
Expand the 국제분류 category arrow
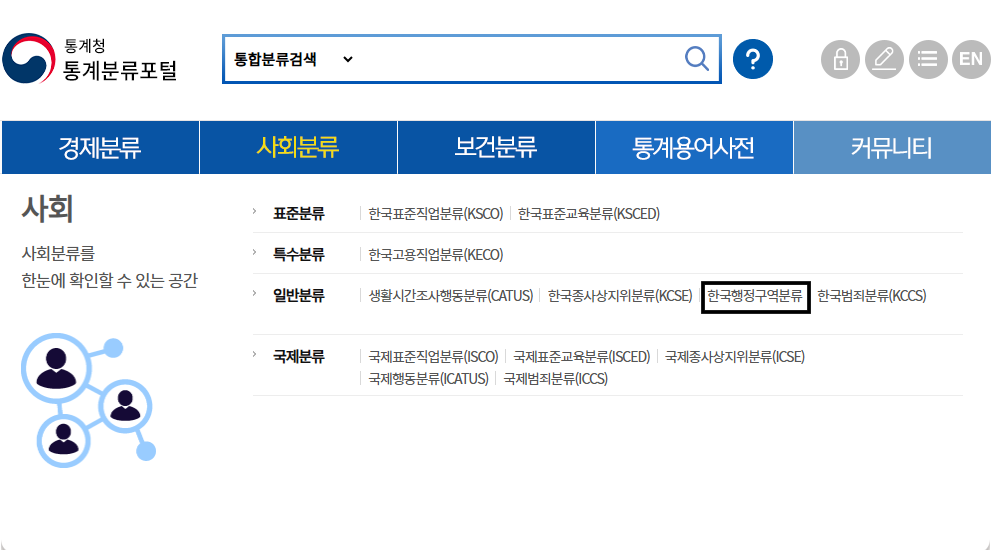point(256,356)
